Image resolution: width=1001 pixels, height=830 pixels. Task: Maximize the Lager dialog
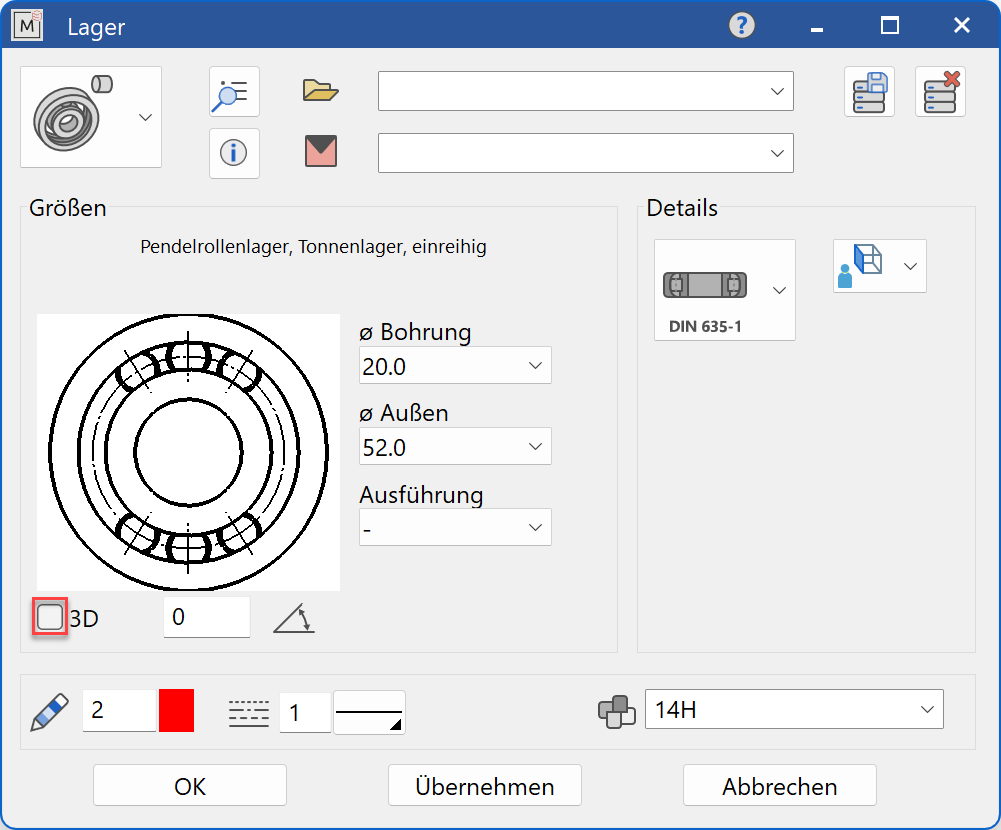(x=890, y=26)
